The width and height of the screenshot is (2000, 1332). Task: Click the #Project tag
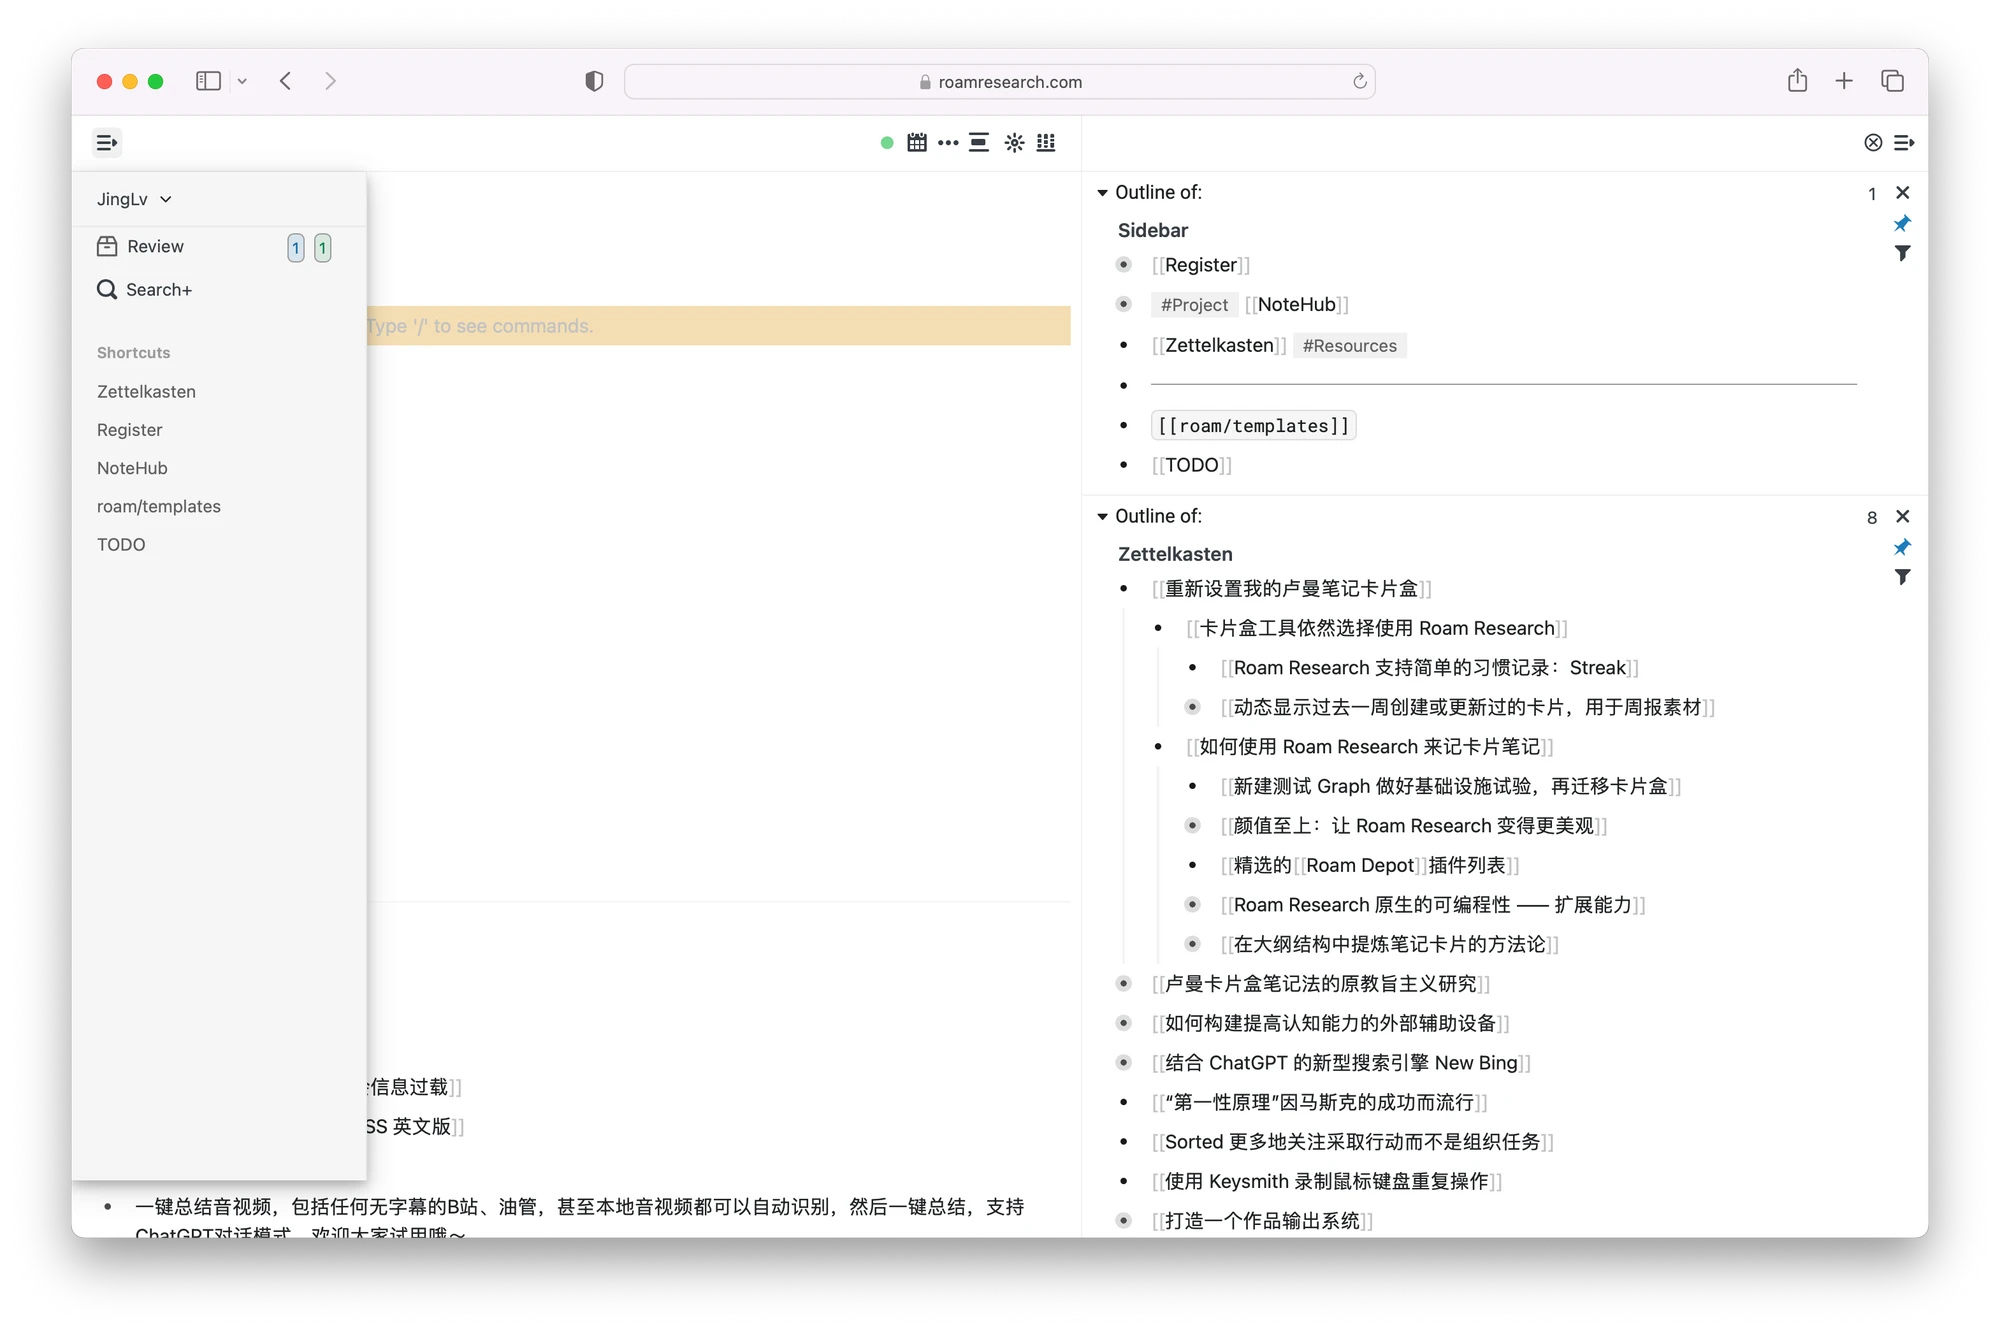[x=1194, y=305]
